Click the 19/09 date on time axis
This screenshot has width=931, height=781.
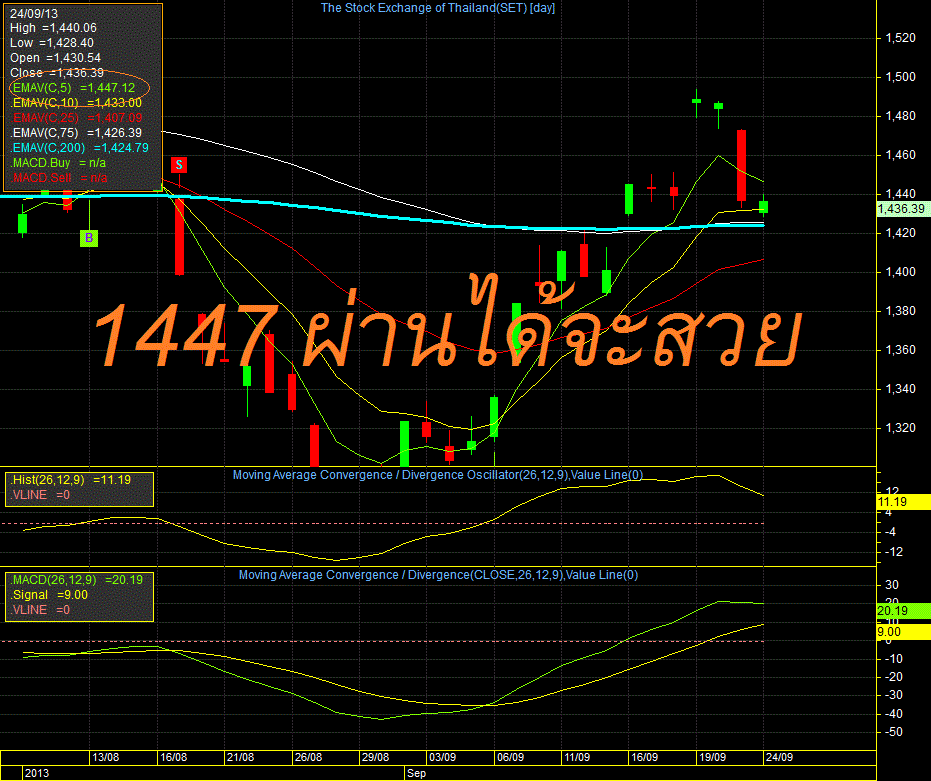pos(712,757)
